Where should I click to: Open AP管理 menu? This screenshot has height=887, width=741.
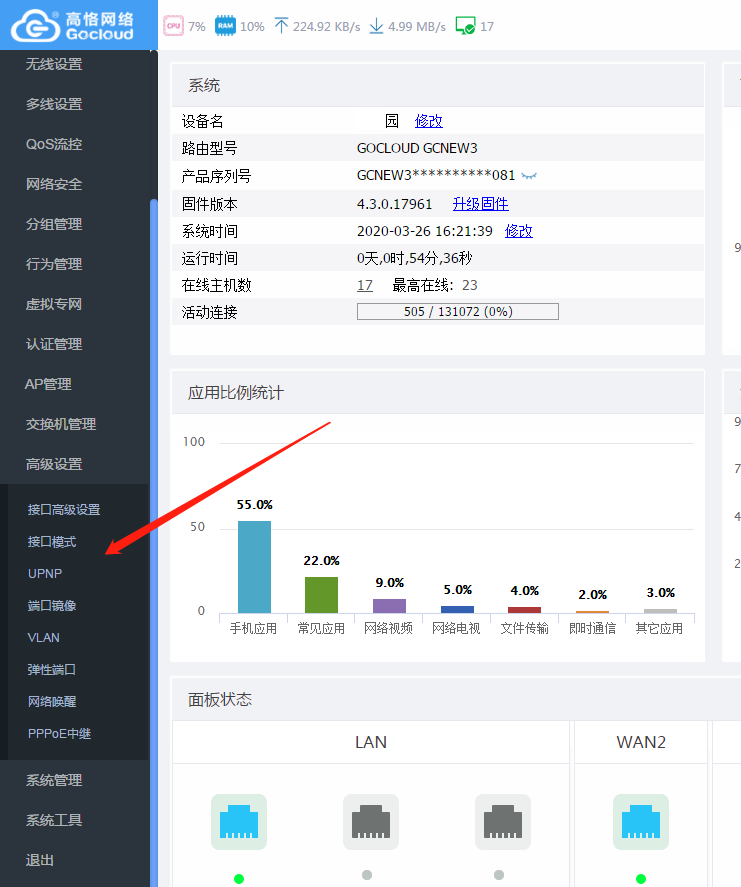point(48,384)
